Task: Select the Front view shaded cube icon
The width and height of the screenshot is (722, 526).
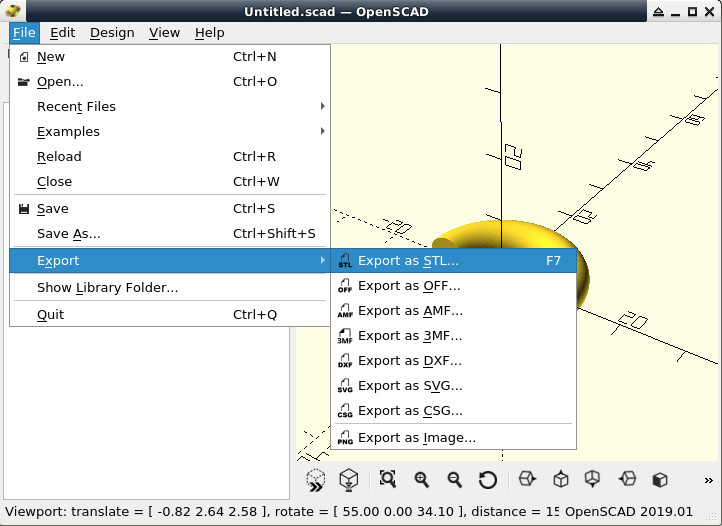Action: [x=660, y=479]
